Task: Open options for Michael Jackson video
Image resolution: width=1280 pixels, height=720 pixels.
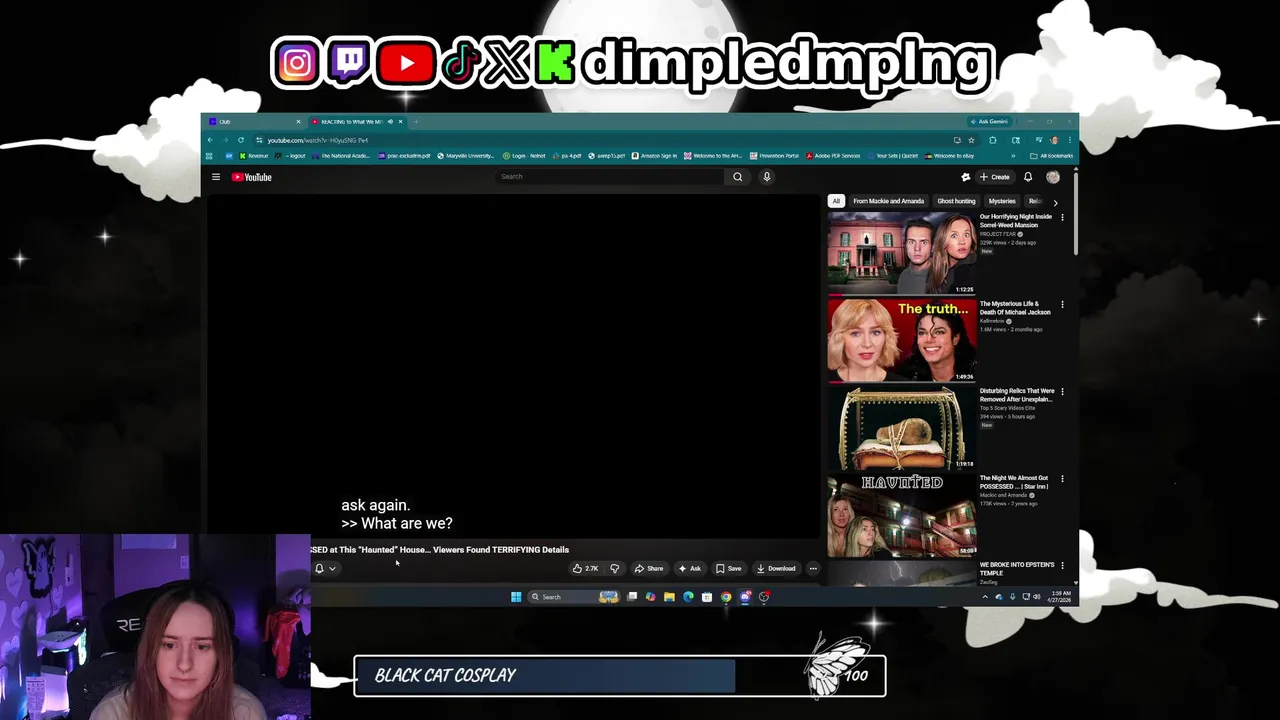Action: coord(1062,304)
